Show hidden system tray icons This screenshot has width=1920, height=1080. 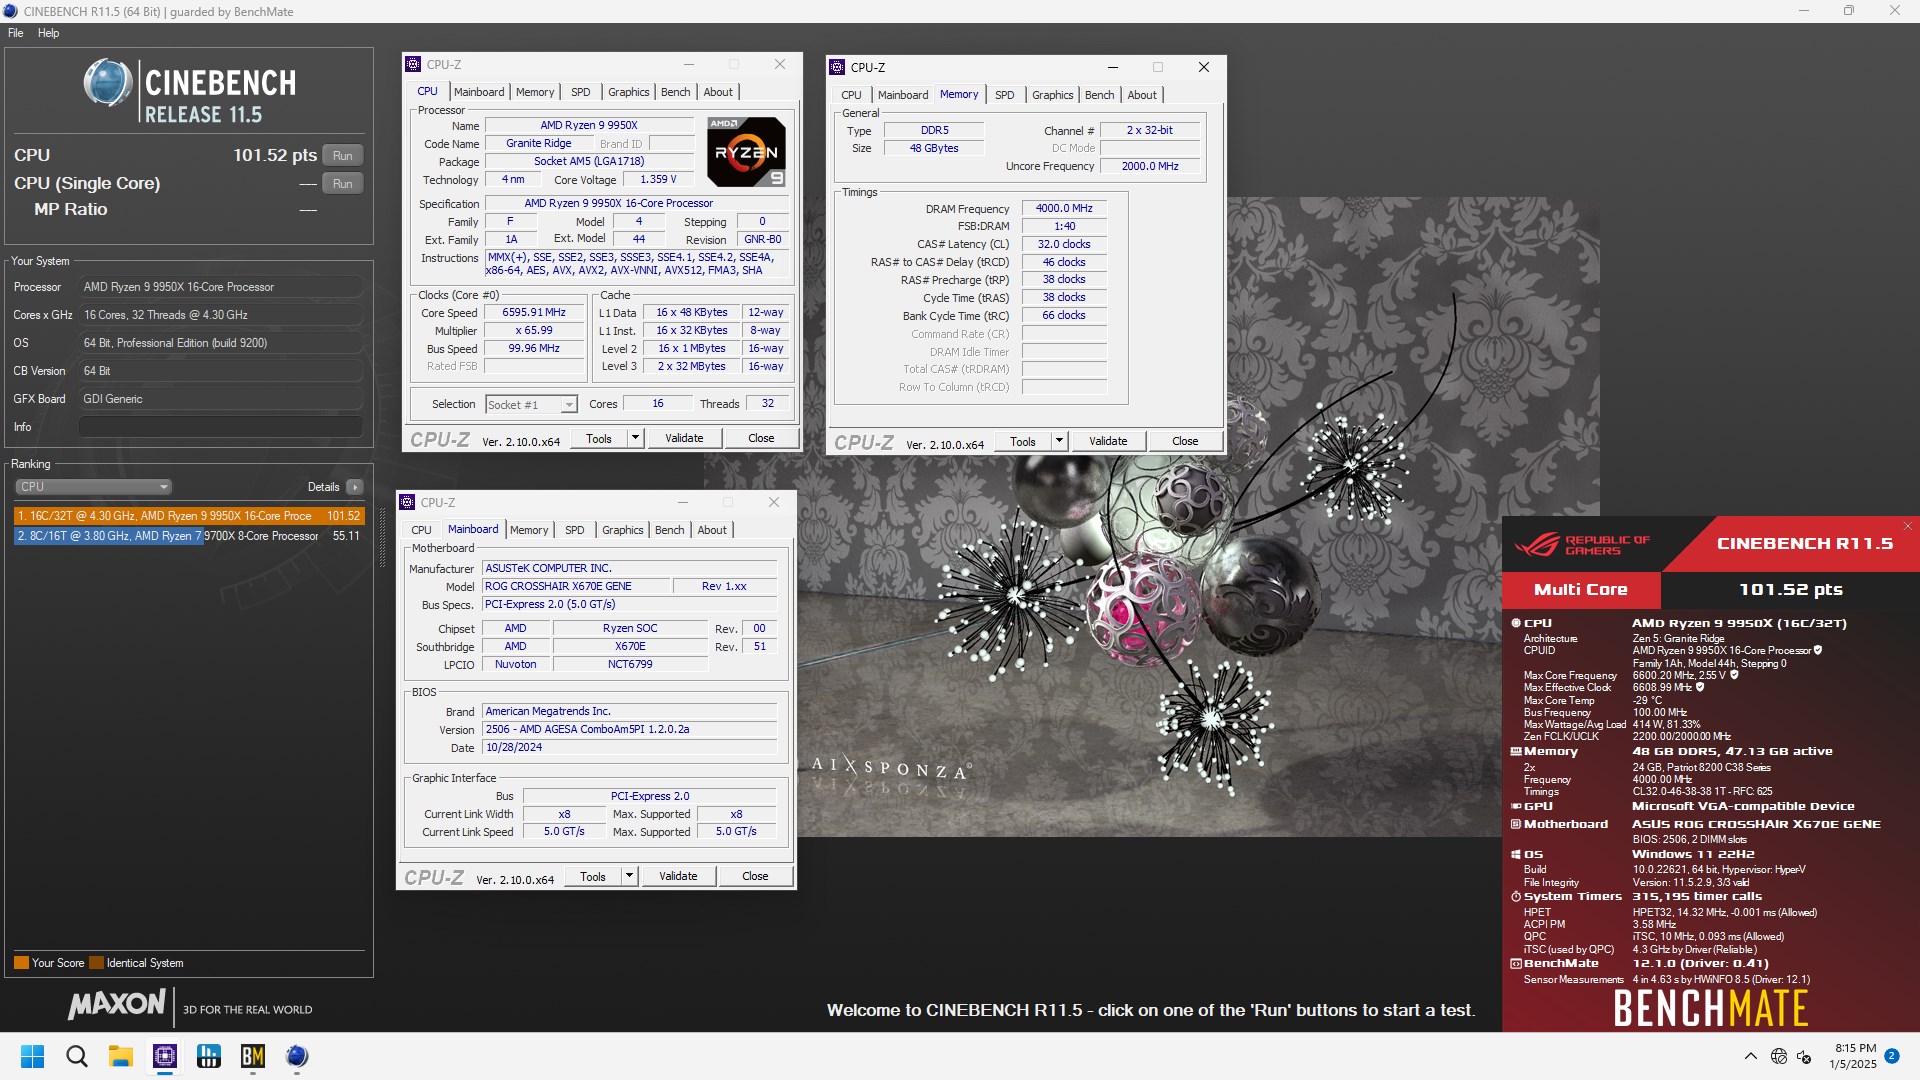point(1750,1056)
